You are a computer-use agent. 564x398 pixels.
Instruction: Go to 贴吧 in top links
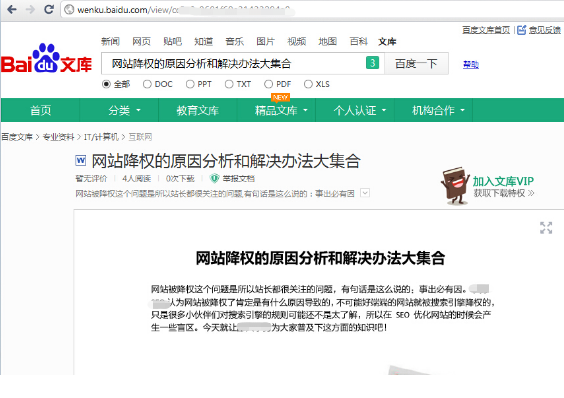click(x=172, y=42)
